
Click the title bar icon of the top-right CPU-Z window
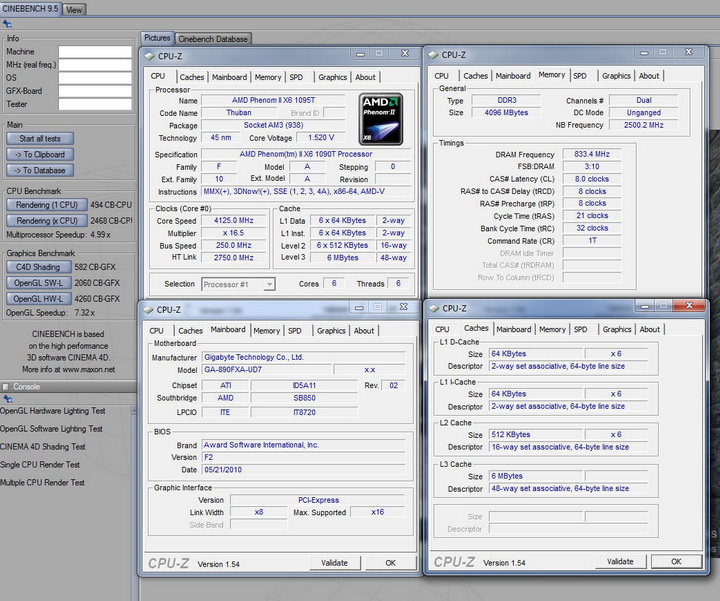(433, 55)
